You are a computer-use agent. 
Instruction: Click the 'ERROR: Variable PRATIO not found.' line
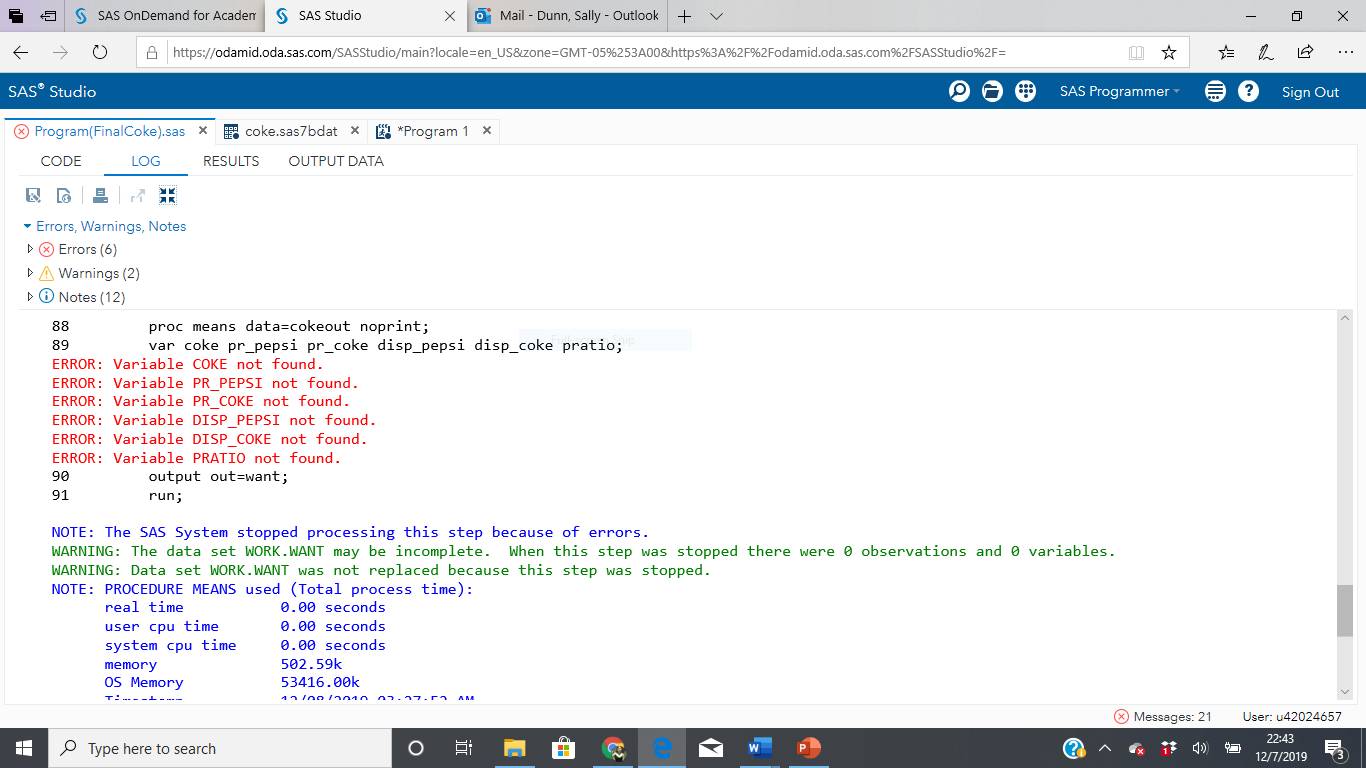pos(196,458)
